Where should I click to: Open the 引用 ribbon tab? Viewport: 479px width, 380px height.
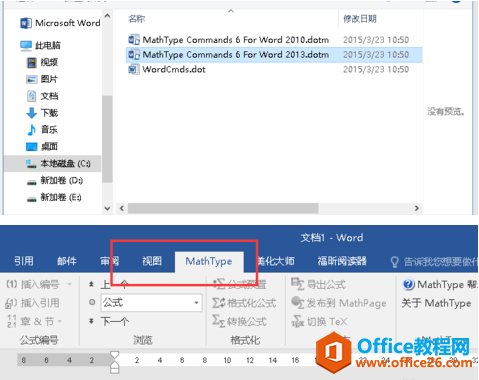tap(24, 261)
